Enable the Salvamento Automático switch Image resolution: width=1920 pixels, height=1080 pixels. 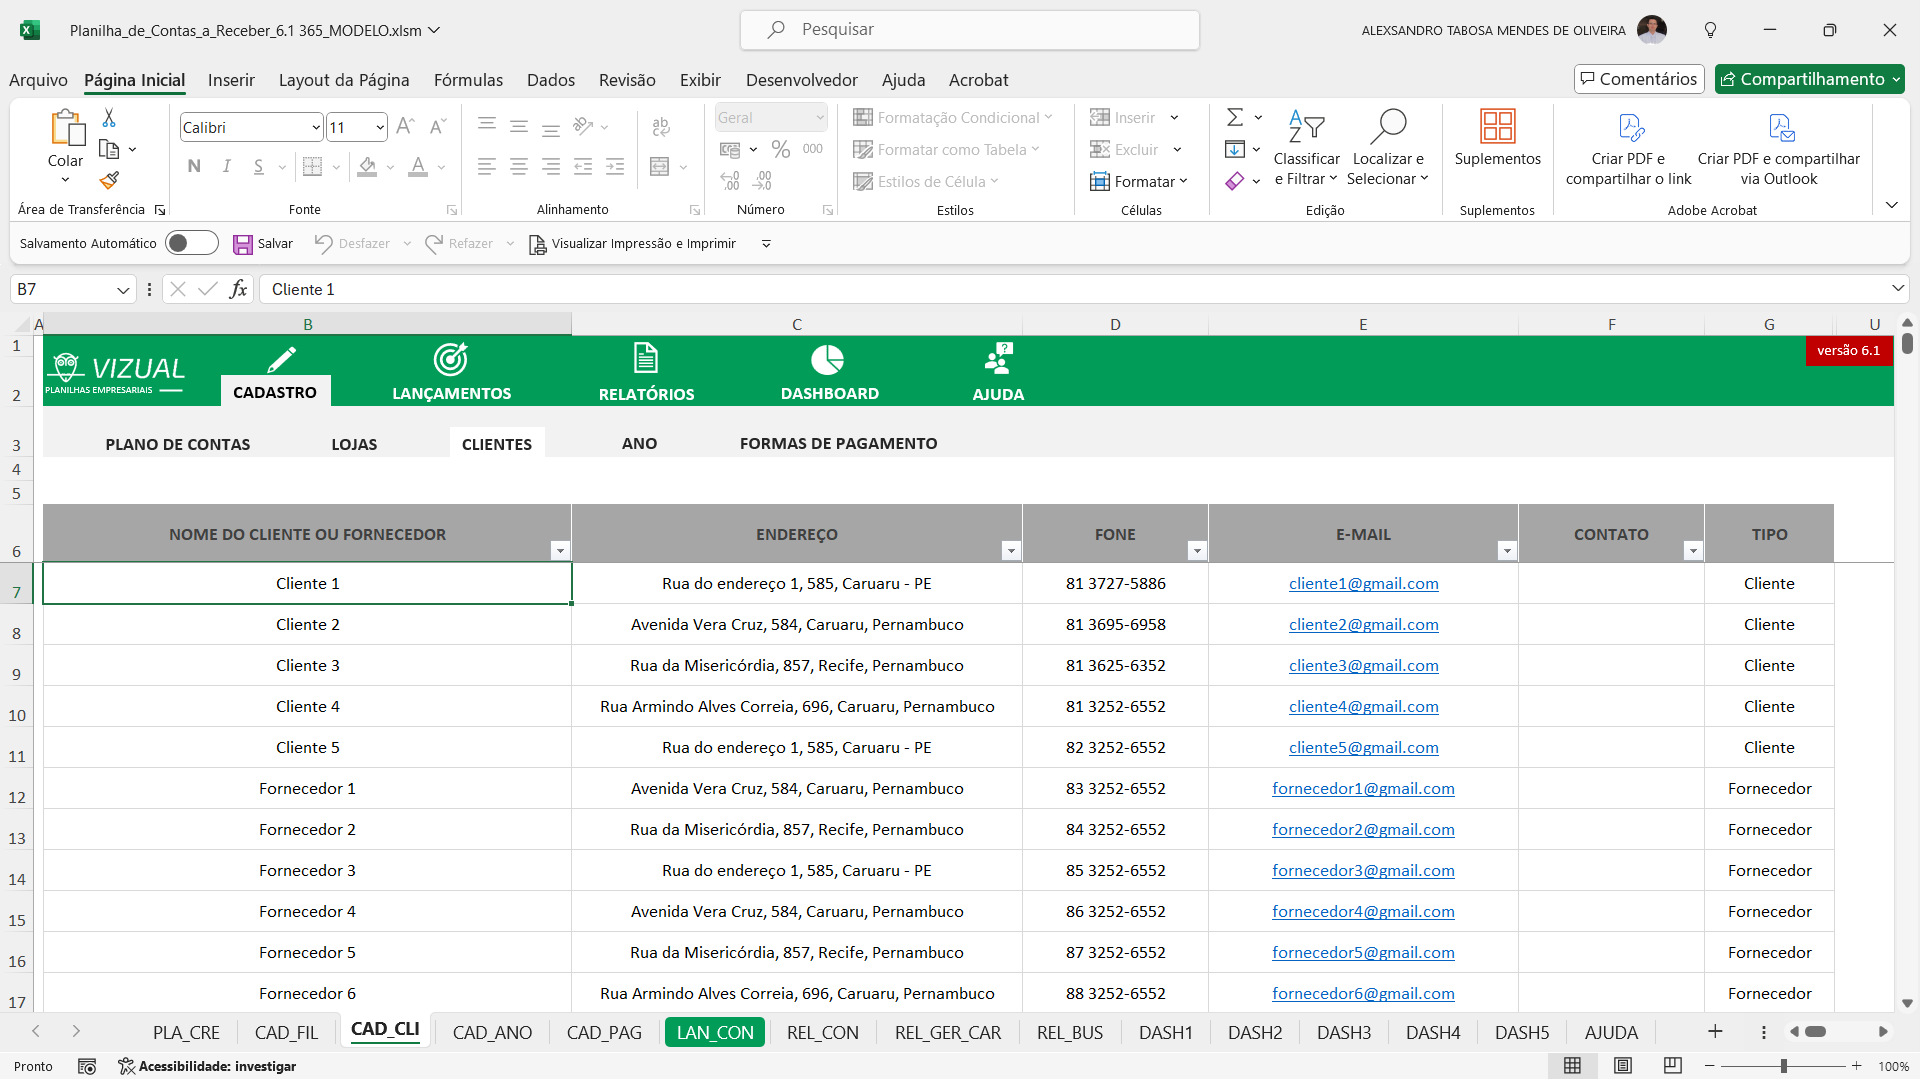point(191,242)
